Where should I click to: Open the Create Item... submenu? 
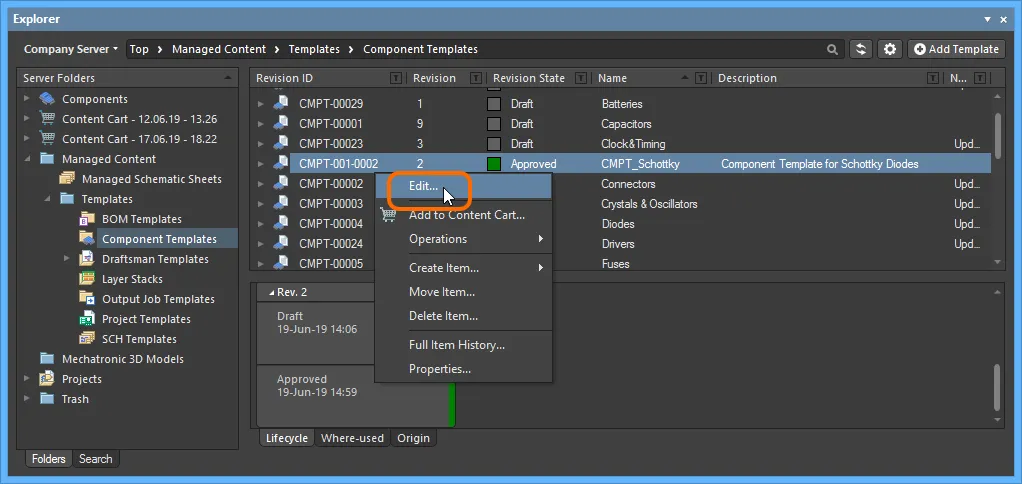pyautogui.click(x=463, y=268)
